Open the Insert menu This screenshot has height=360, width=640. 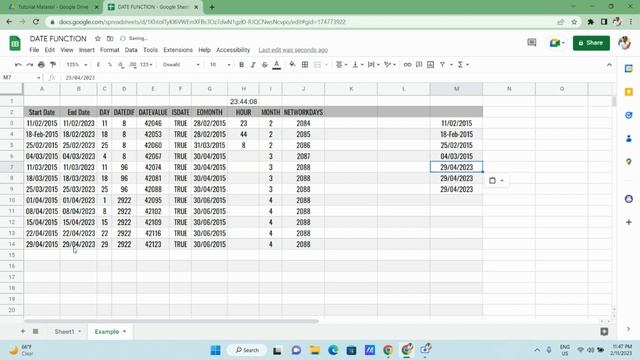click(87, 50)
